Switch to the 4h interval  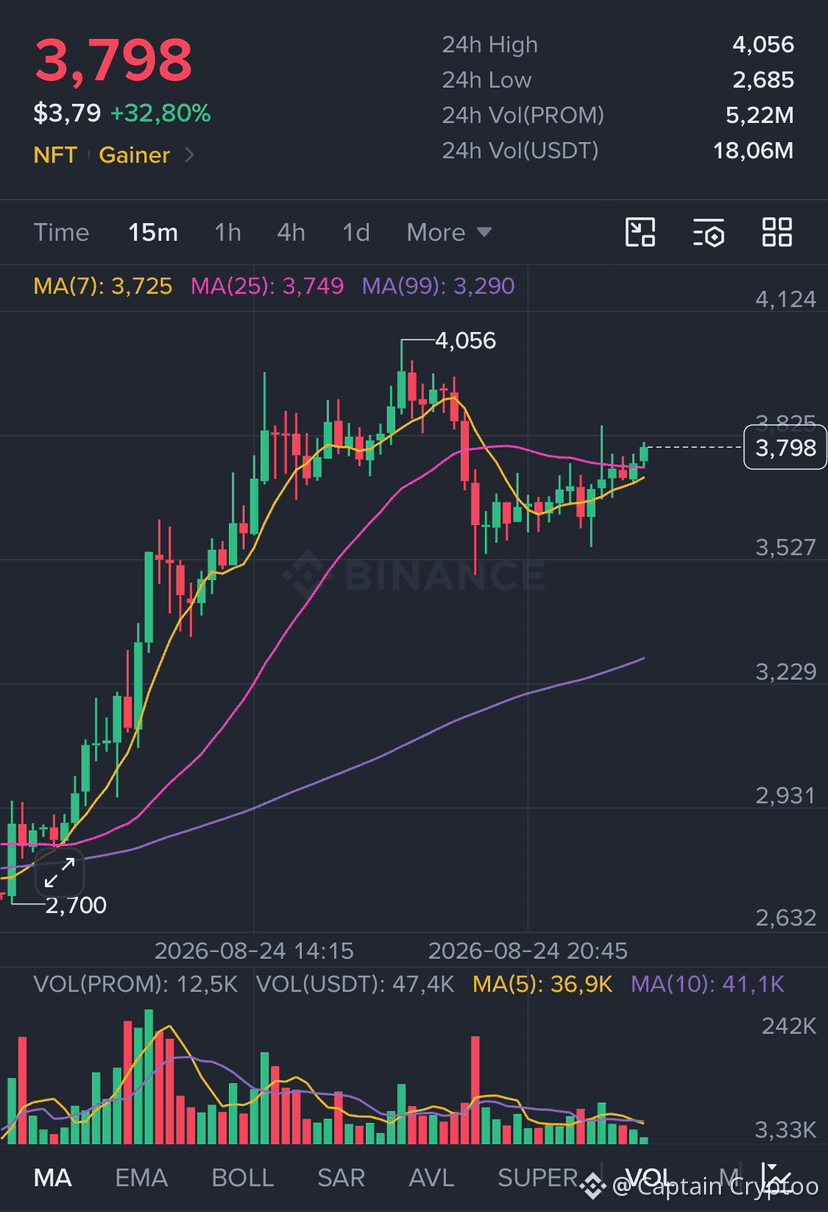click(x=291, y=232)
